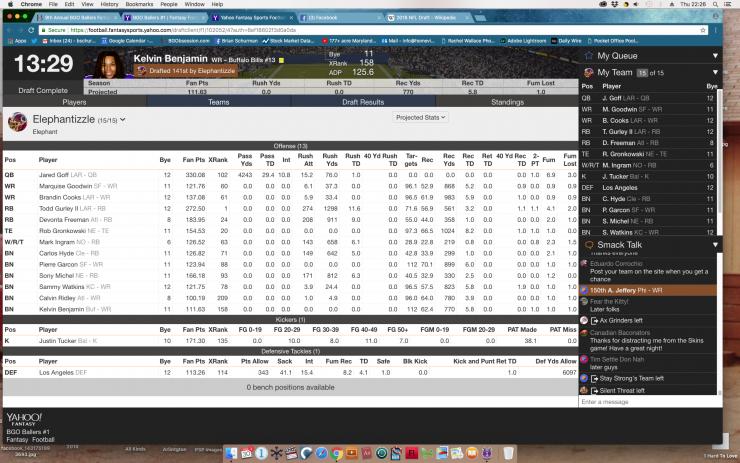The image size is (740, 463).
Task: Click the Spotlight search icon in the menu bar
Action: [715, 4]
